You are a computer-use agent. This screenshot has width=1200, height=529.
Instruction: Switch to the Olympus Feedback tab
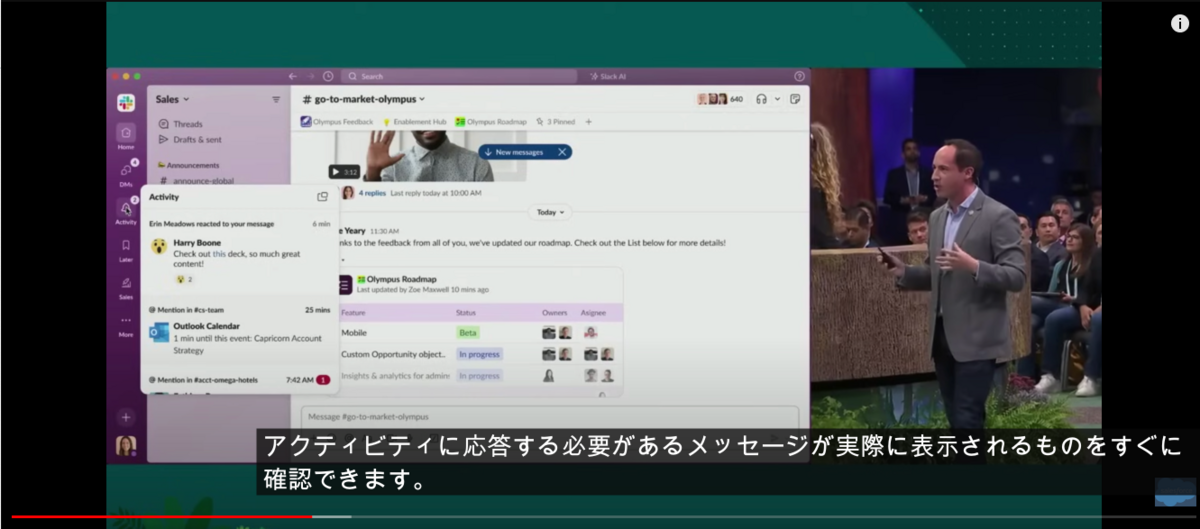[x=337, y=122]
